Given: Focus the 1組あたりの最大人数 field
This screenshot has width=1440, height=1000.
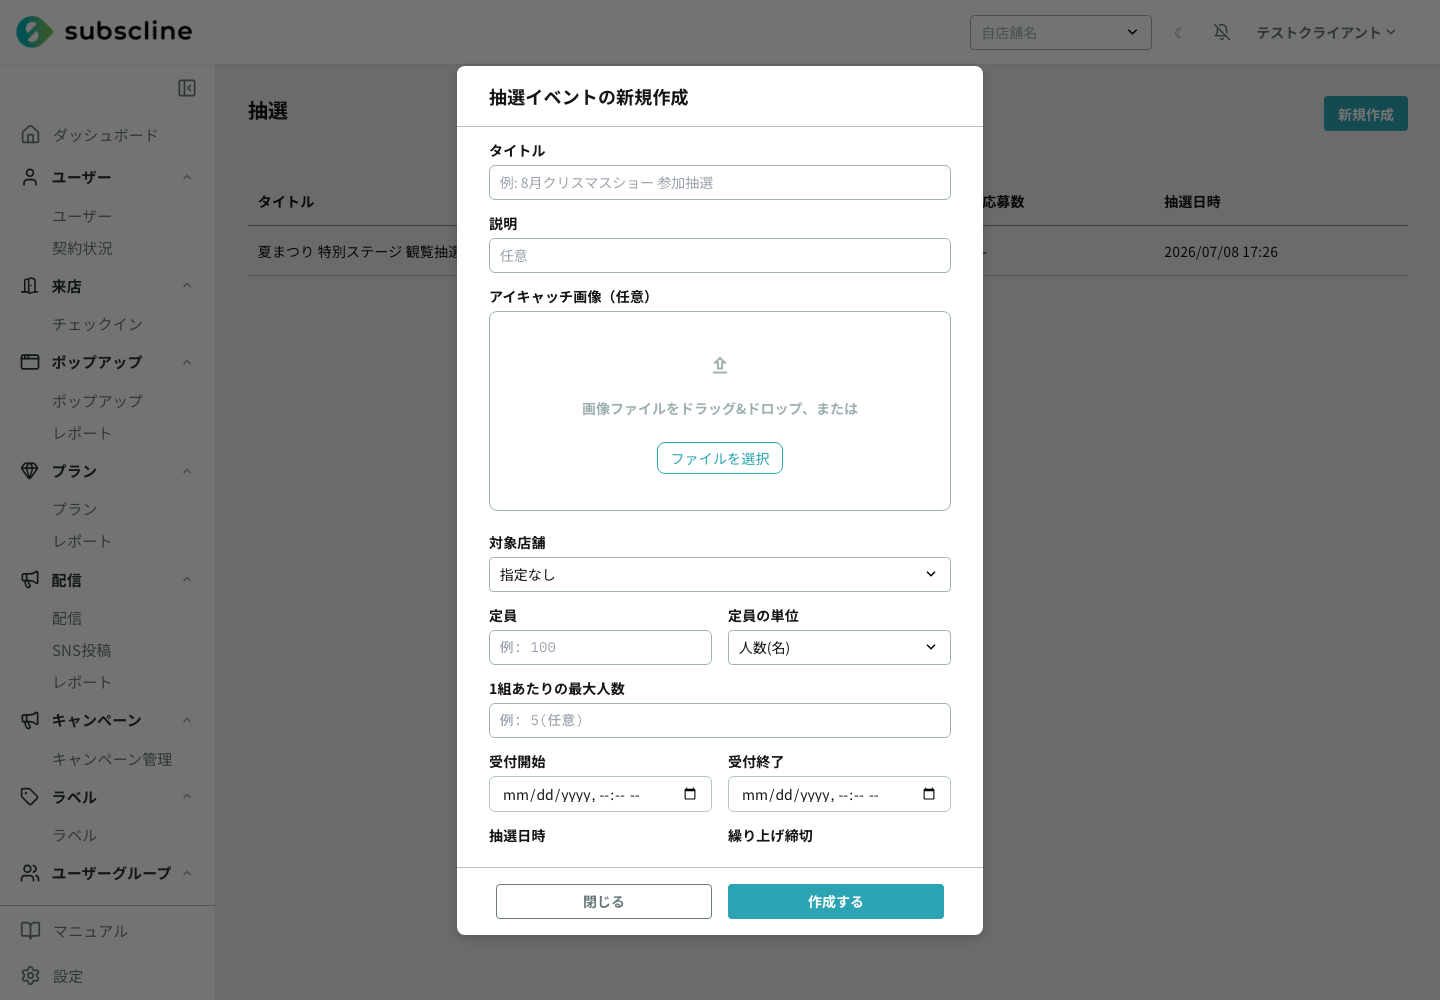Looking at the screenshot, I should [x=720, y=720].
